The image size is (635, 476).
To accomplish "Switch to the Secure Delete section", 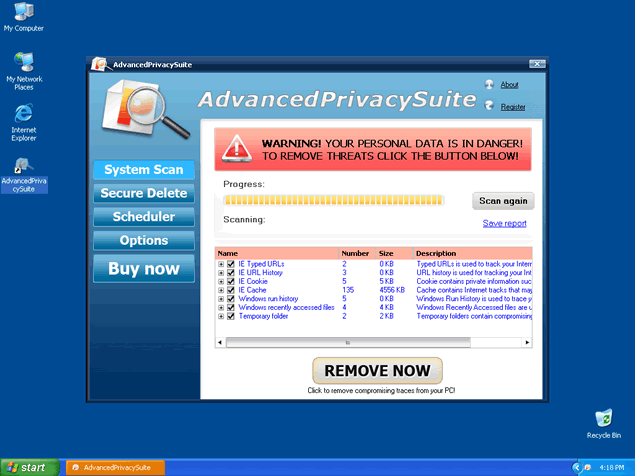I will (144, 193).
